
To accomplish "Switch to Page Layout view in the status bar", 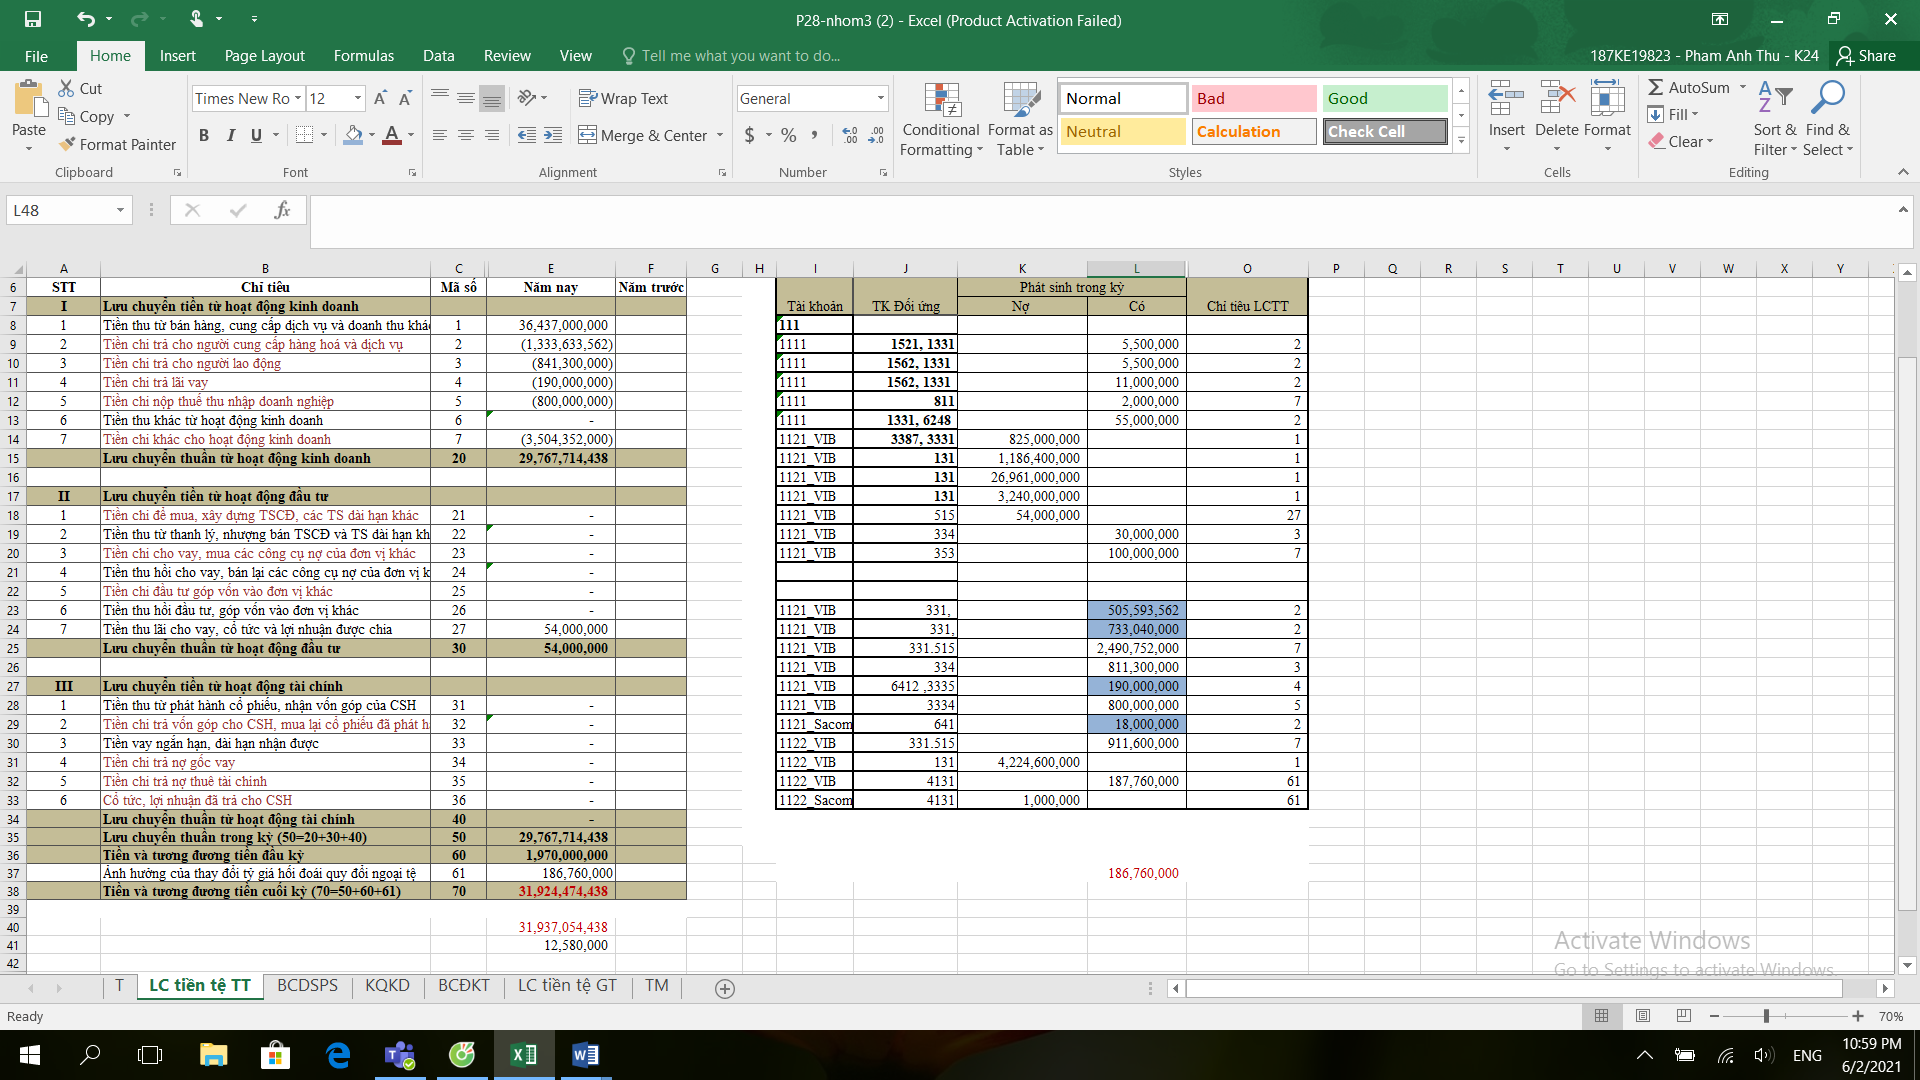I will tap(1642, 1016).
